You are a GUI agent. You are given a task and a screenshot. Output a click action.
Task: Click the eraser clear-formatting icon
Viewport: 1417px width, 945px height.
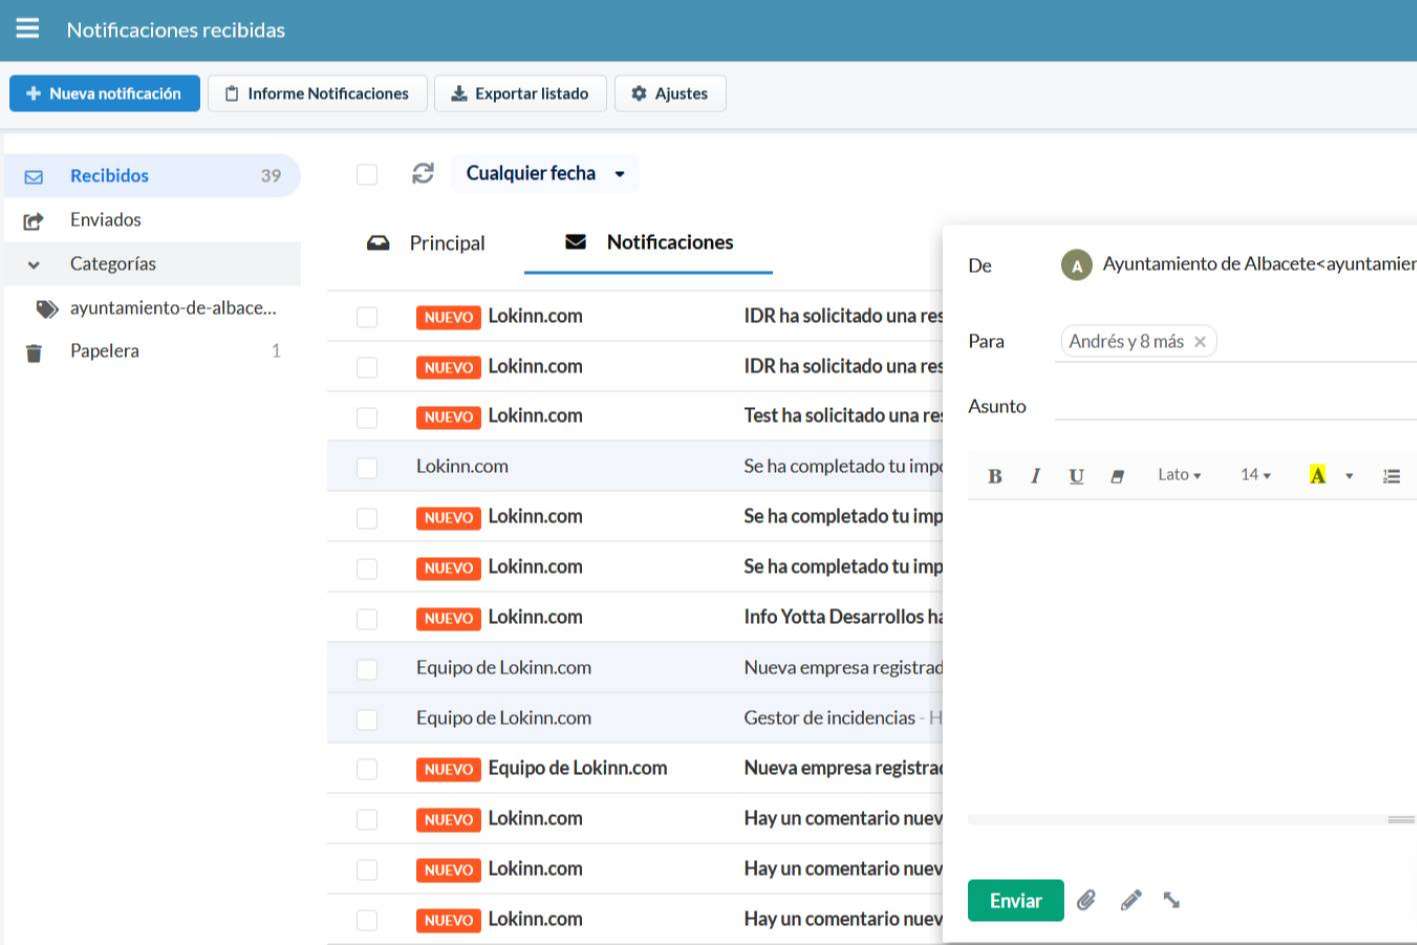[1117, 476]
